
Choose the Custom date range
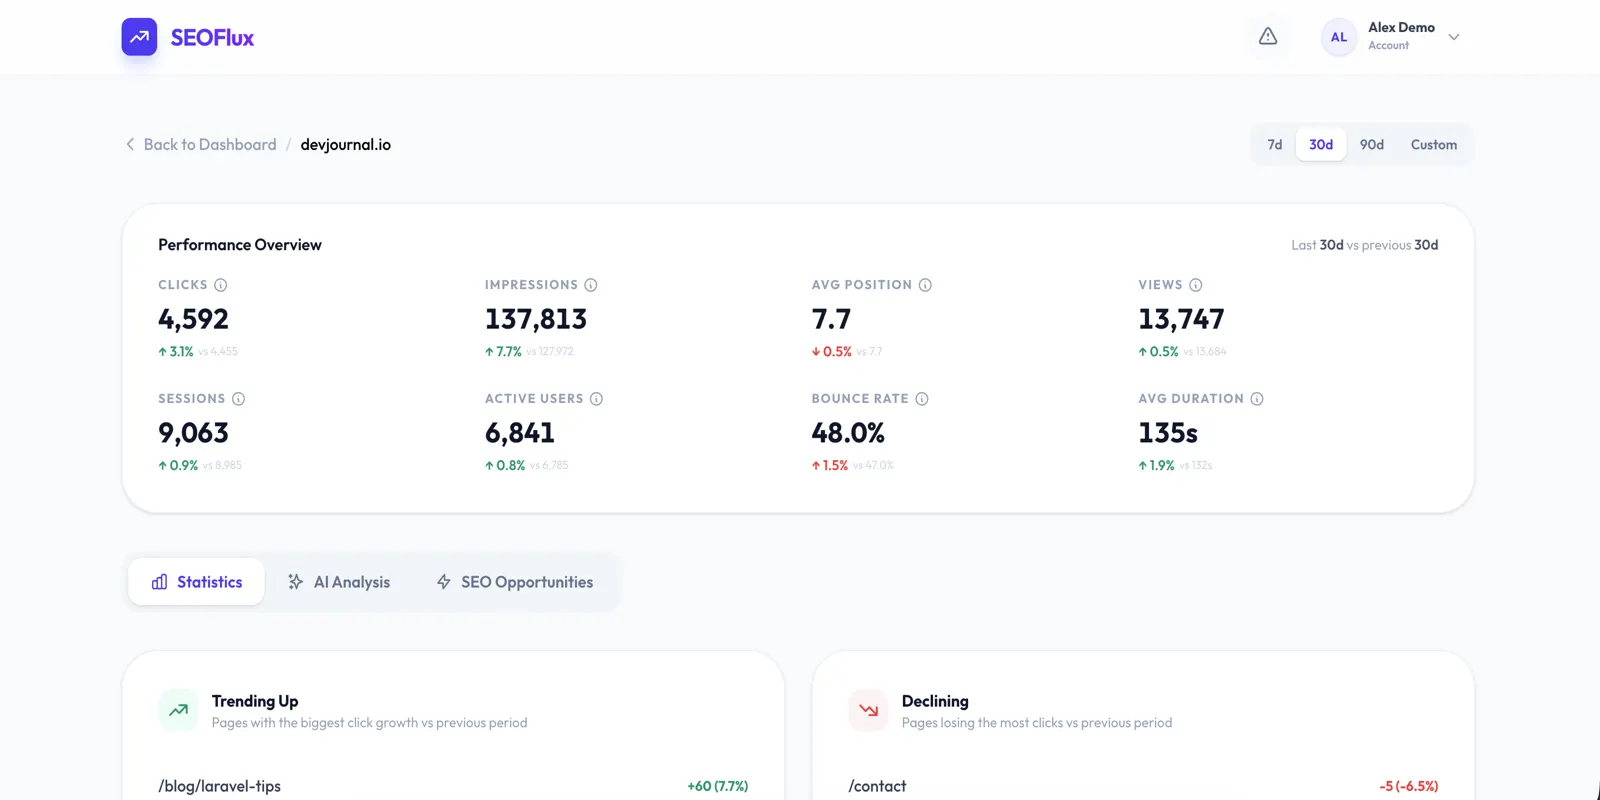(x=1434, y=144)
